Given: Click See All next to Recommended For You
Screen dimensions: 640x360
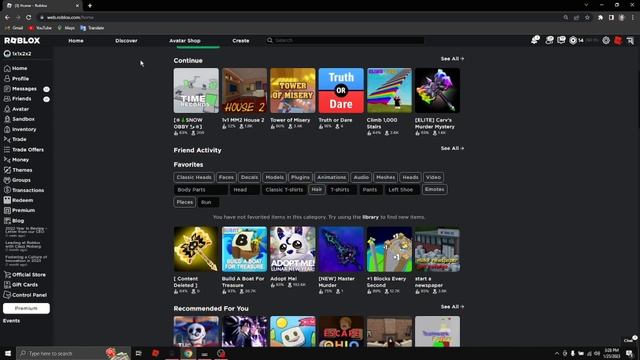Looking at the screenshot, I should pyautogui.click(x=452, y=307).
